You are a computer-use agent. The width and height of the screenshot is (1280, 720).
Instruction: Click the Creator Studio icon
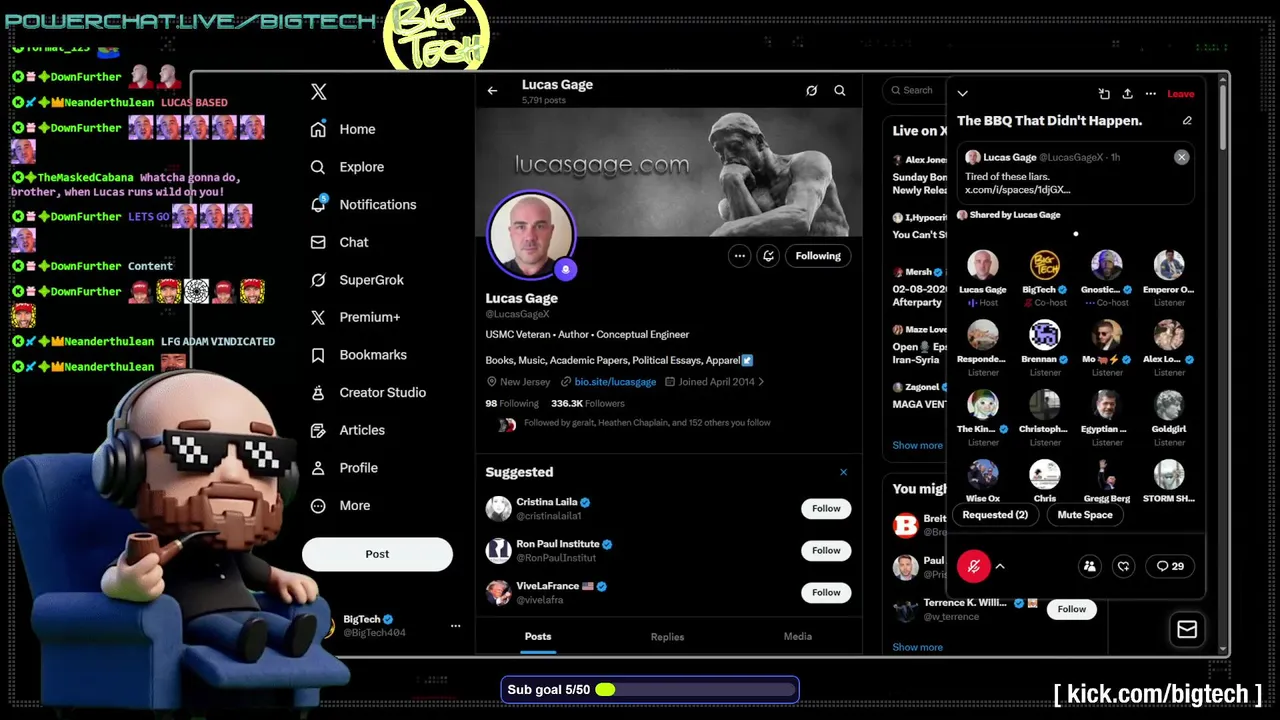pos(318,393)
